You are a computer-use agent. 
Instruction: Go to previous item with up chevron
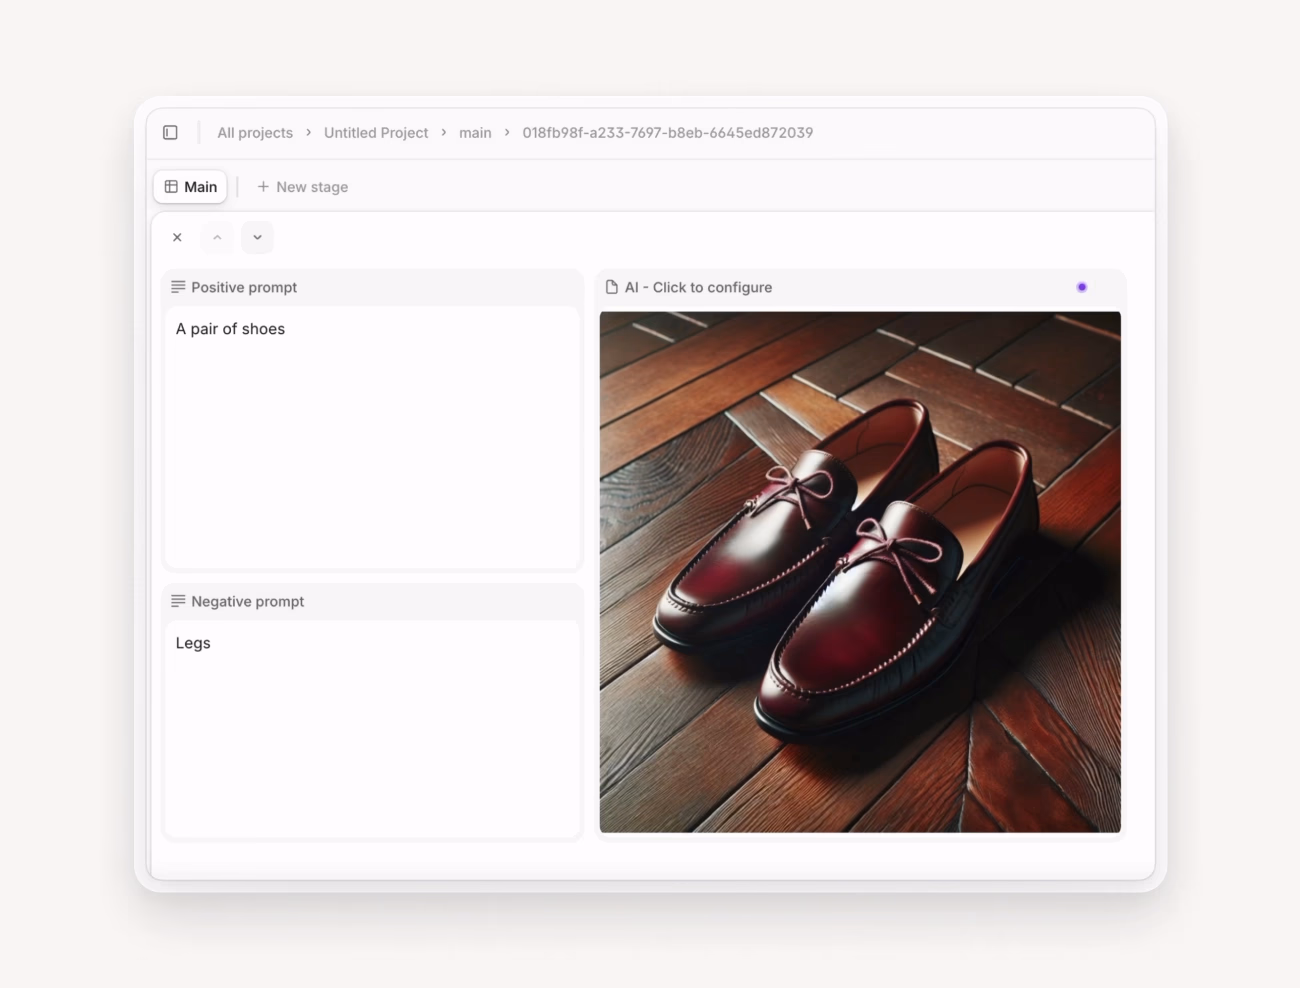point(217,237)
